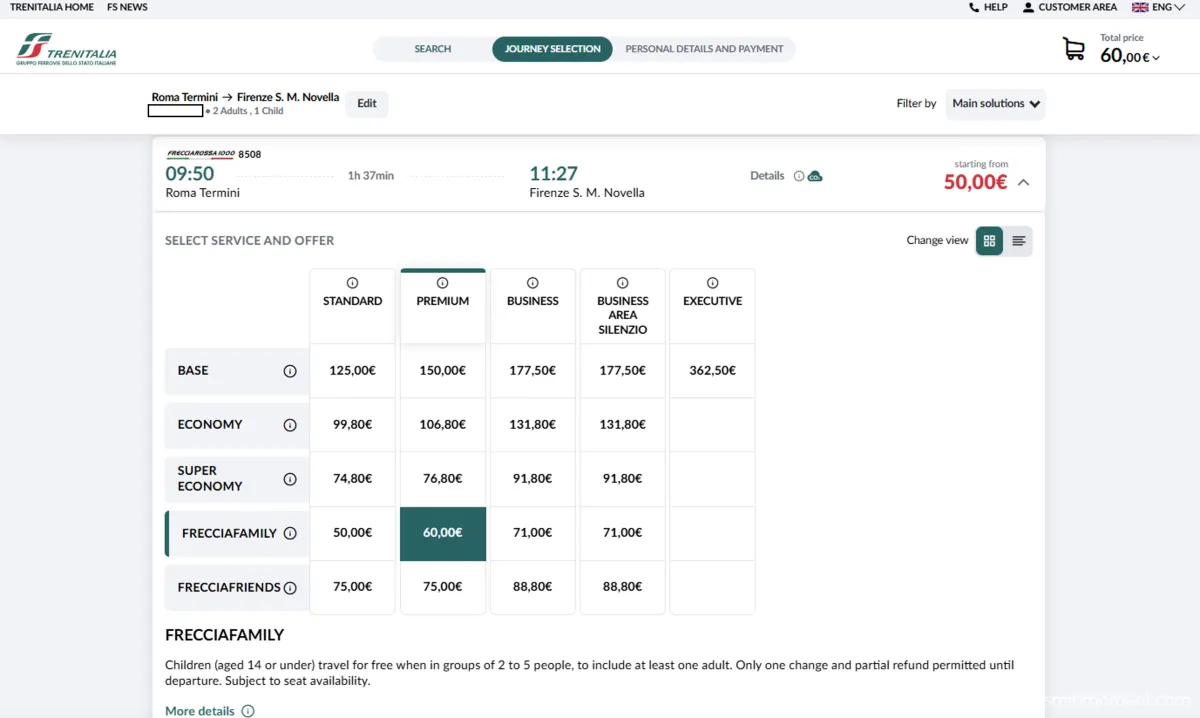Choose Base Executive fare 362,50€
Viewport: 1200px width, 718px height.
tap(713, 371)
